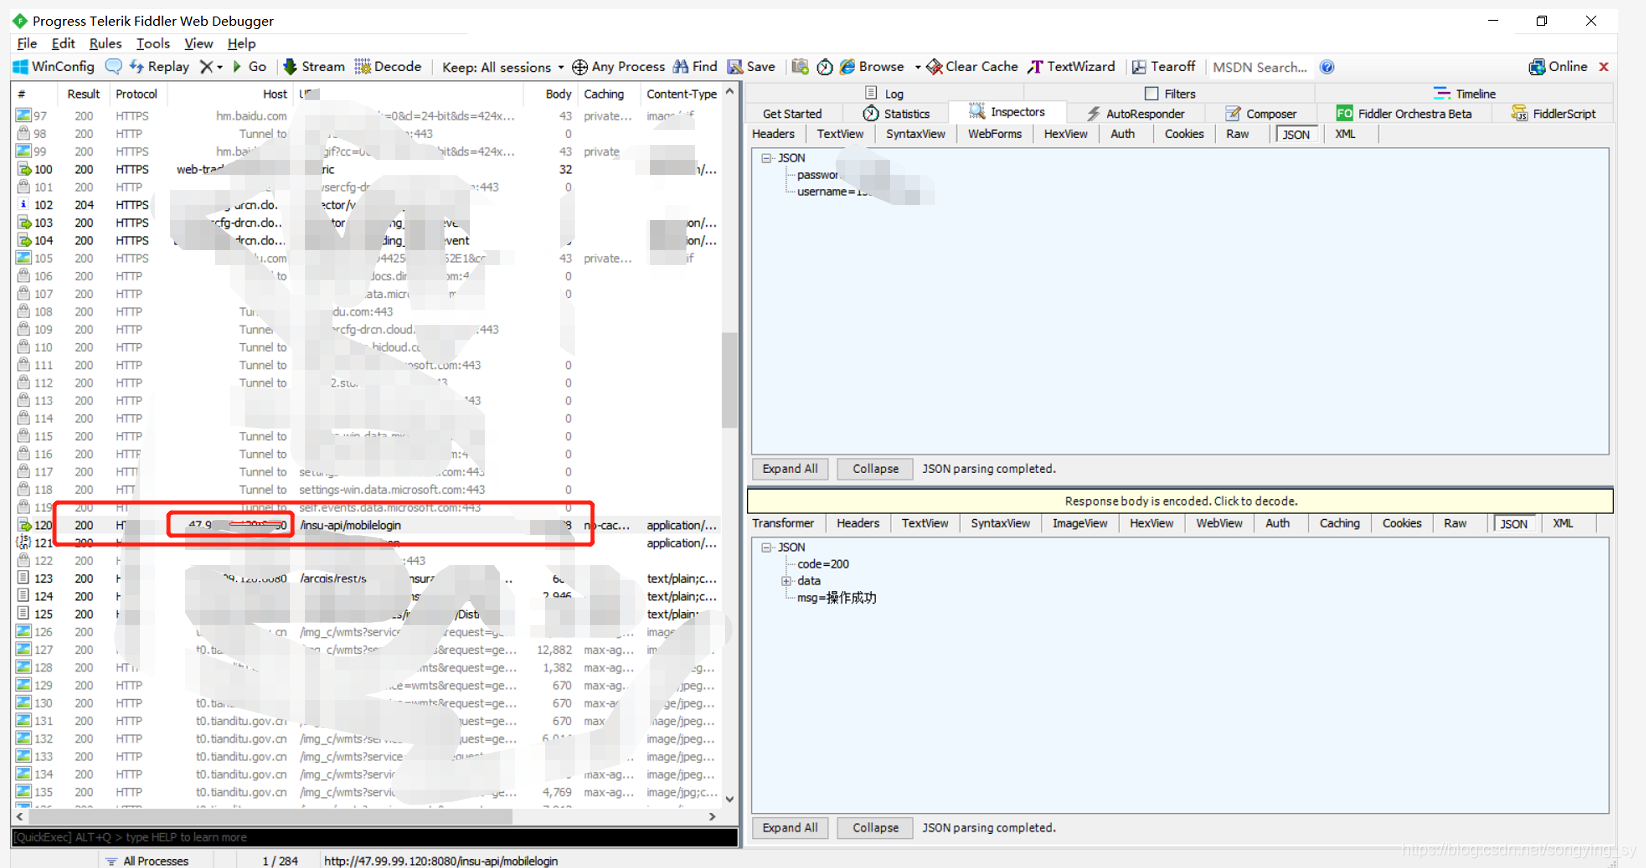Viewport: 1646px width, 868px height.
Task: Open the TextWizard tool
Action: 1071,67
